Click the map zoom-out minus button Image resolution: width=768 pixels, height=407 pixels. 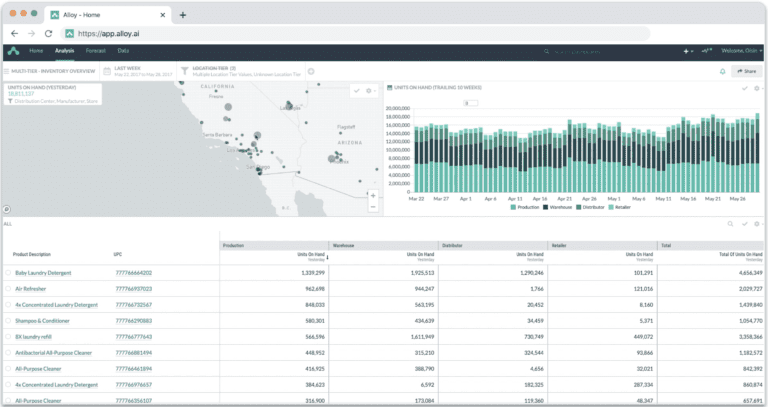[x=372, y=206]
